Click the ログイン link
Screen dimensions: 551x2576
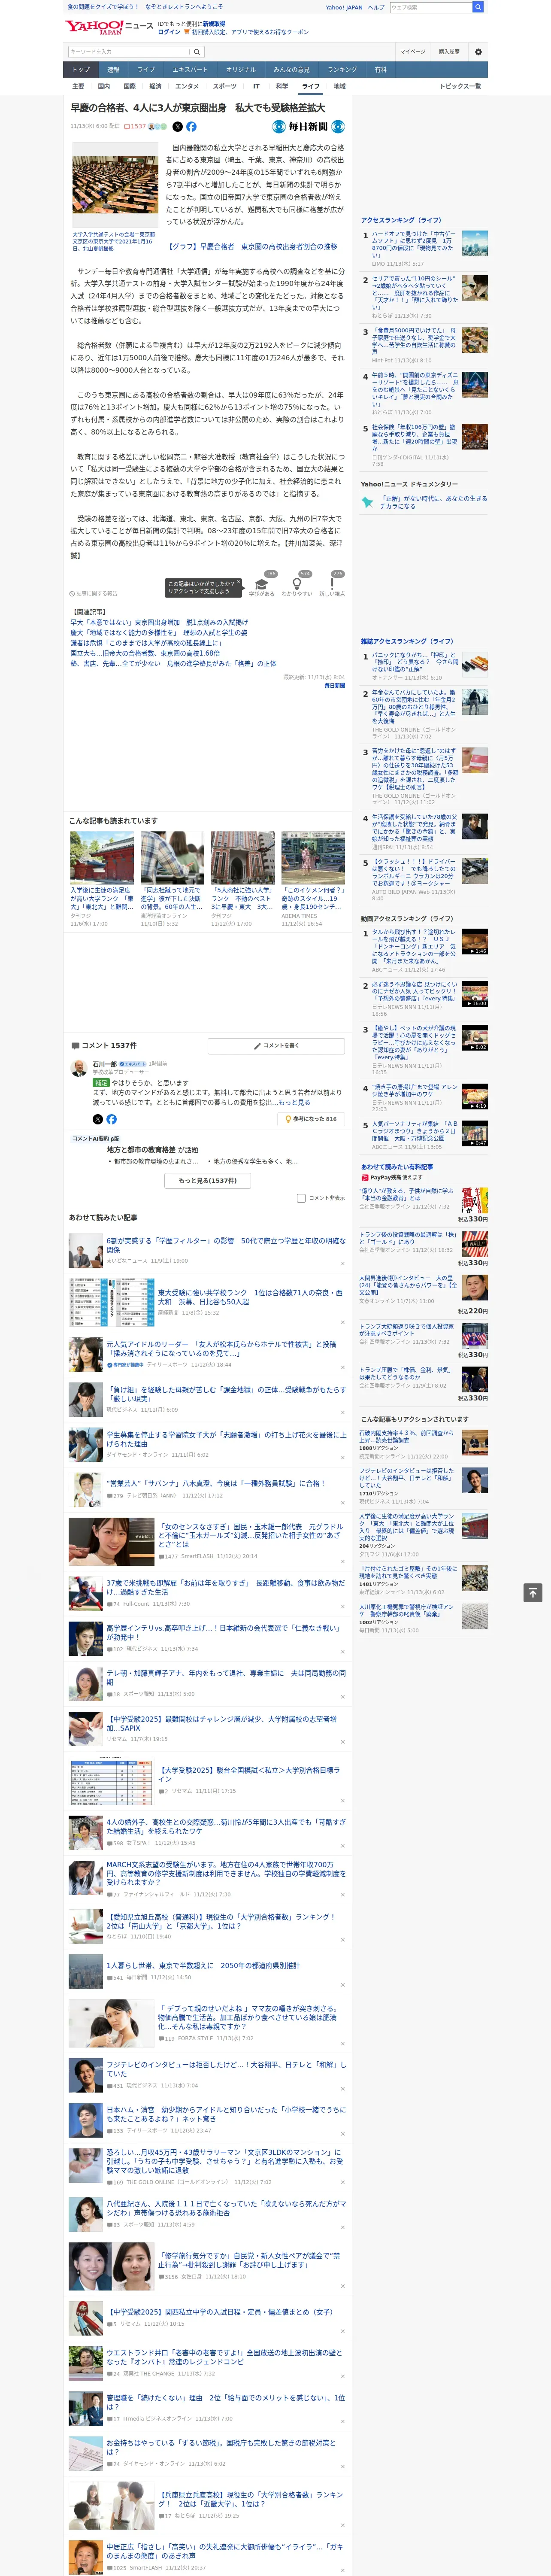click(169, 32)
